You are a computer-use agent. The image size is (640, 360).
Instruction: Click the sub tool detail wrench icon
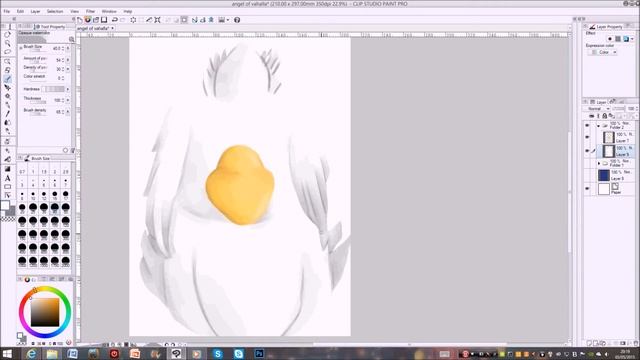[x=73, y=150]
